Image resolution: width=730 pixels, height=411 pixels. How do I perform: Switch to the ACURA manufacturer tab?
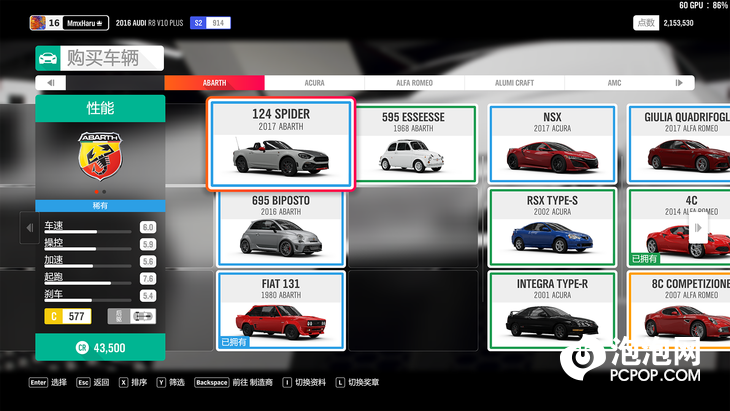(314, 83)
